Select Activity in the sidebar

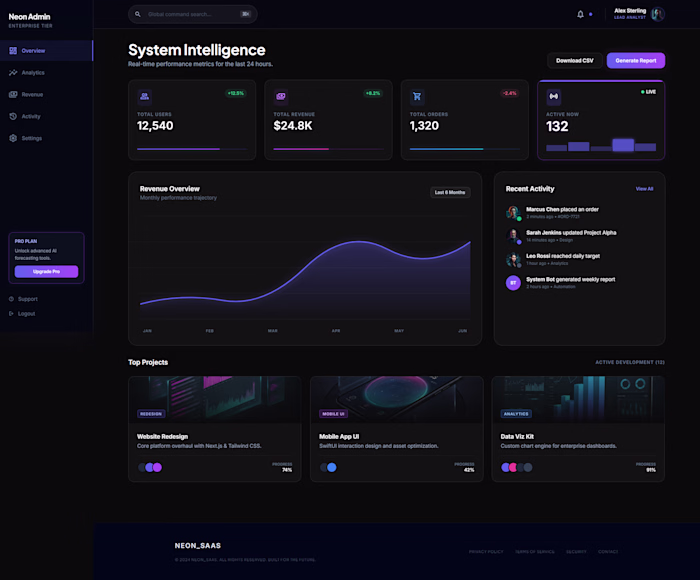click(46, 116)
